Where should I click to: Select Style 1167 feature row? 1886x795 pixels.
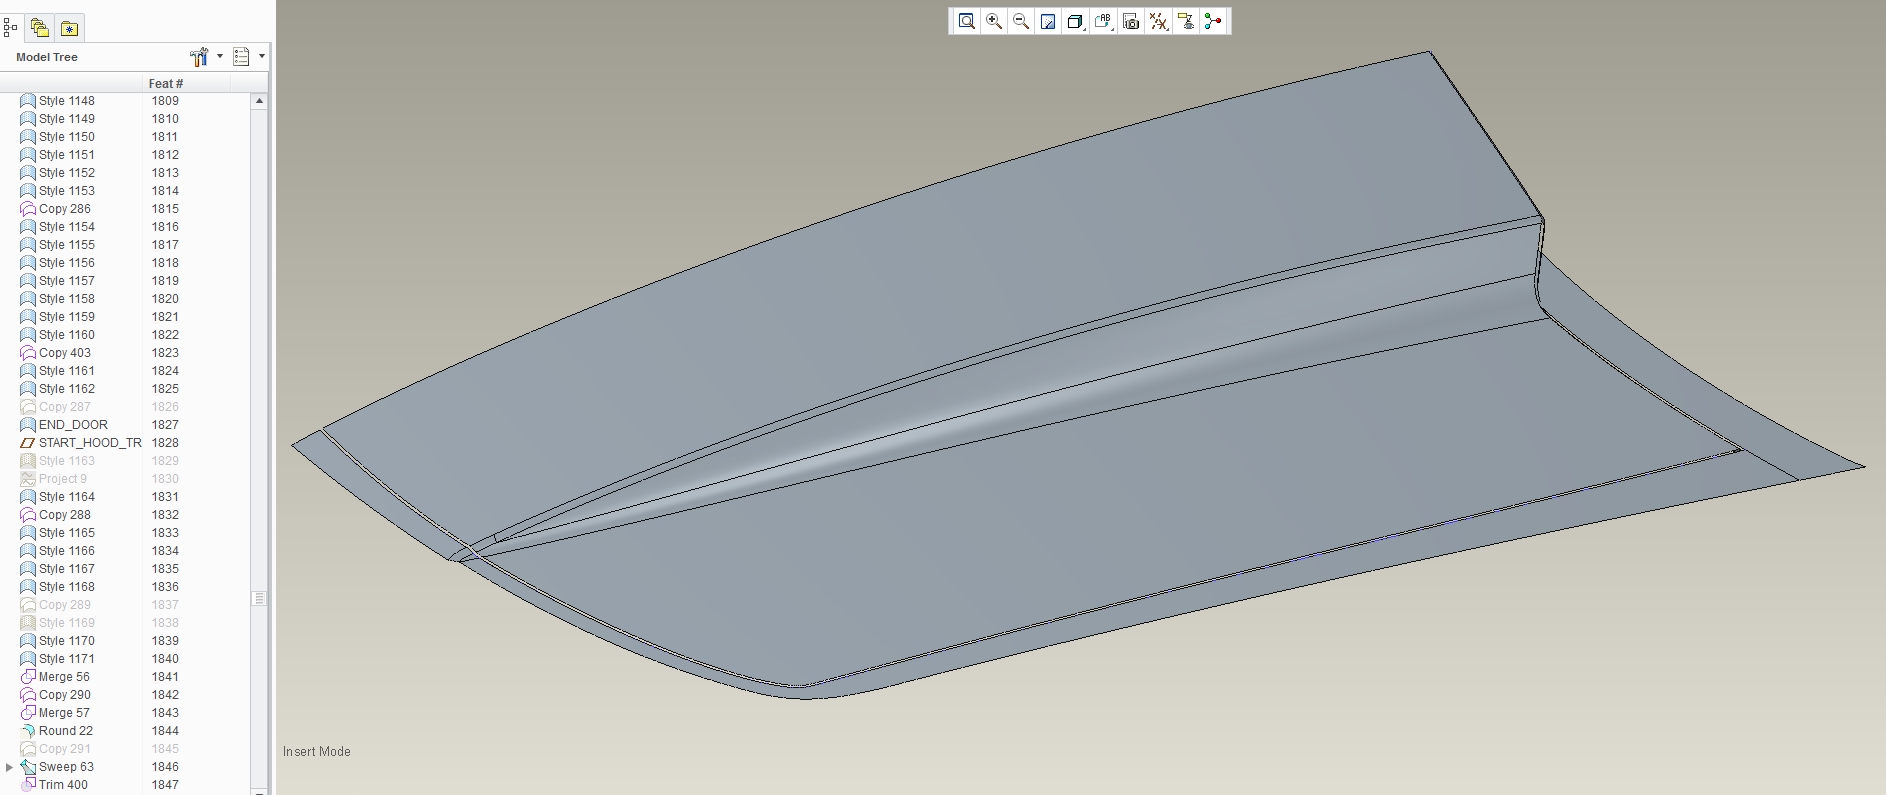tap(67, 569)
